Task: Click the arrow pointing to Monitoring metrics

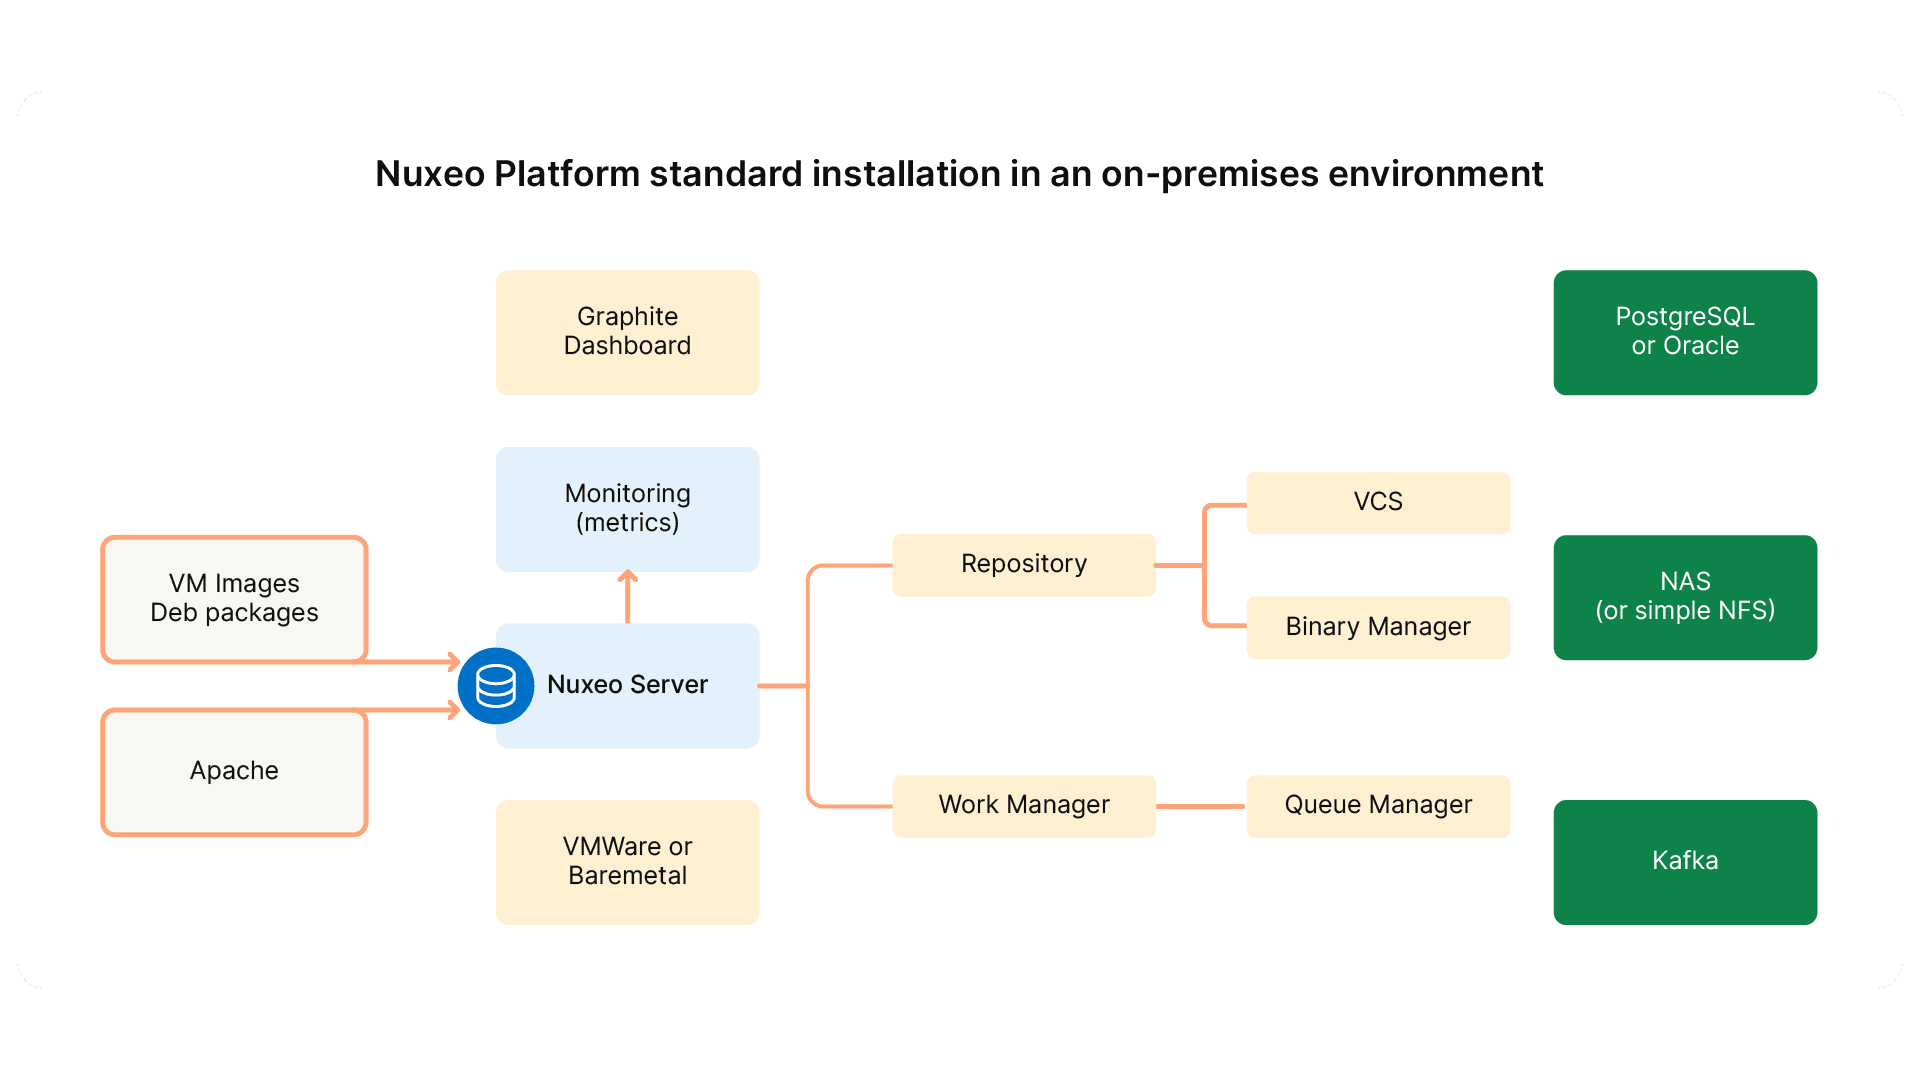Action: (627, 597)
